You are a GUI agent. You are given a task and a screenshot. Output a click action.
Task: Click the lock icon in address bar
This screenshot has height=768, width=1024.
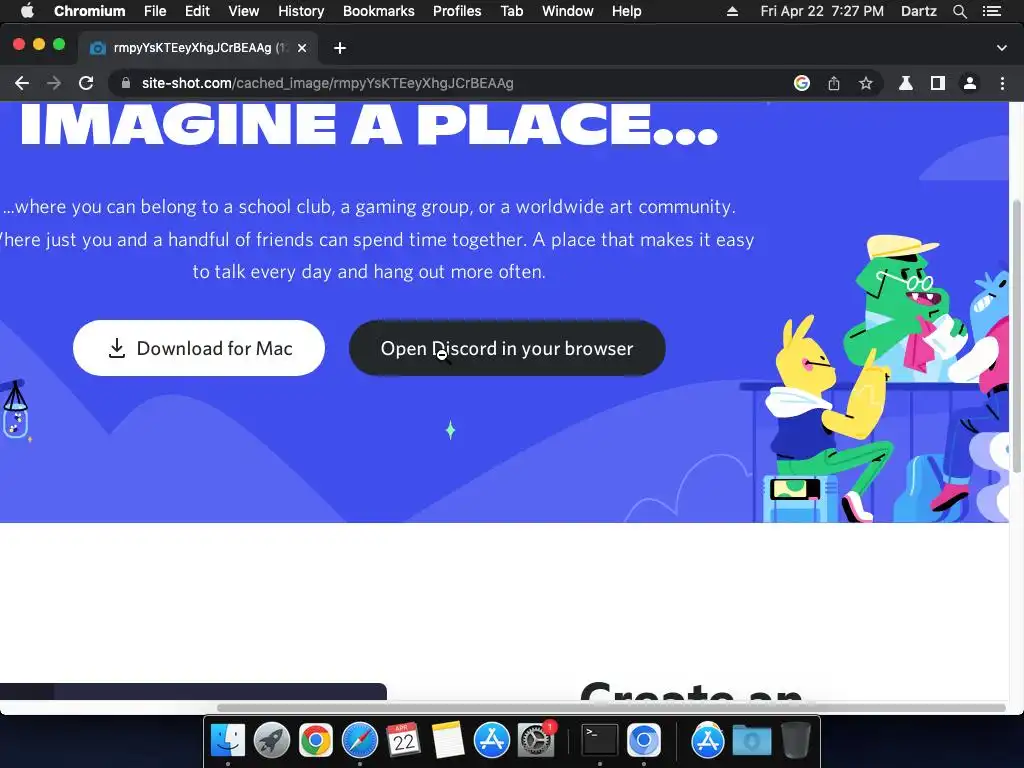pos(126,83)
